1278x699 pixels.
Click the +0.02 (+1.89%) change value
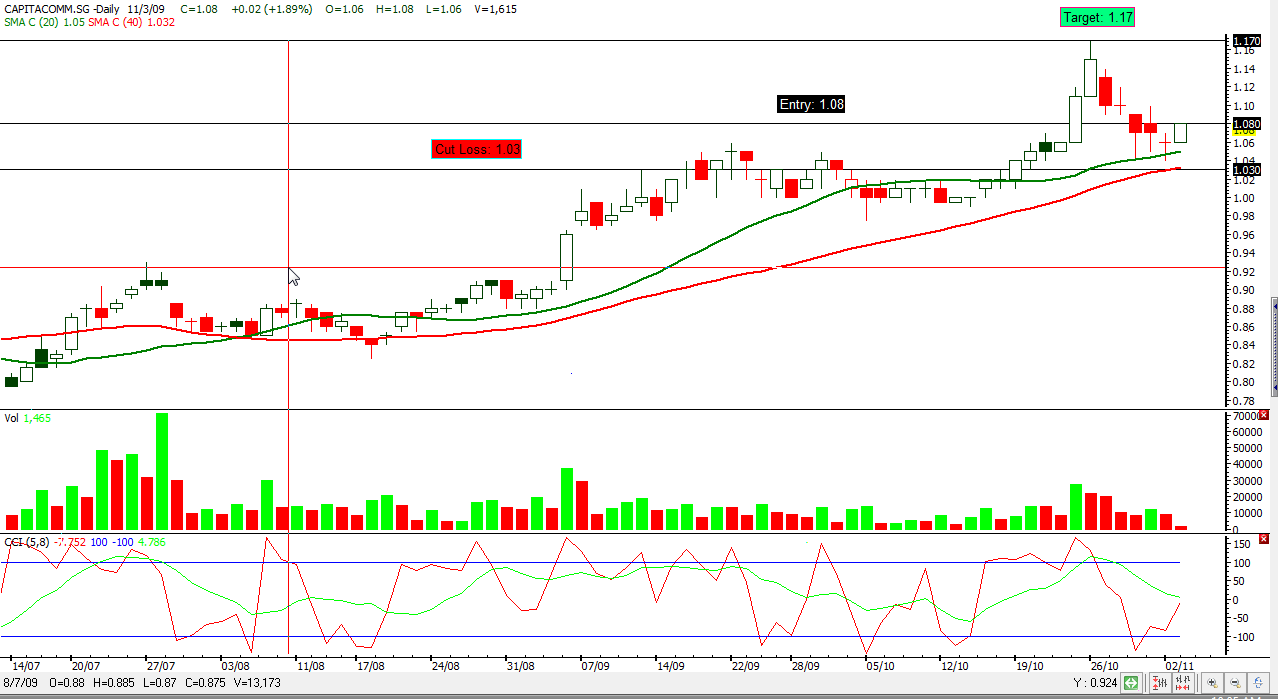click(271, 8)
